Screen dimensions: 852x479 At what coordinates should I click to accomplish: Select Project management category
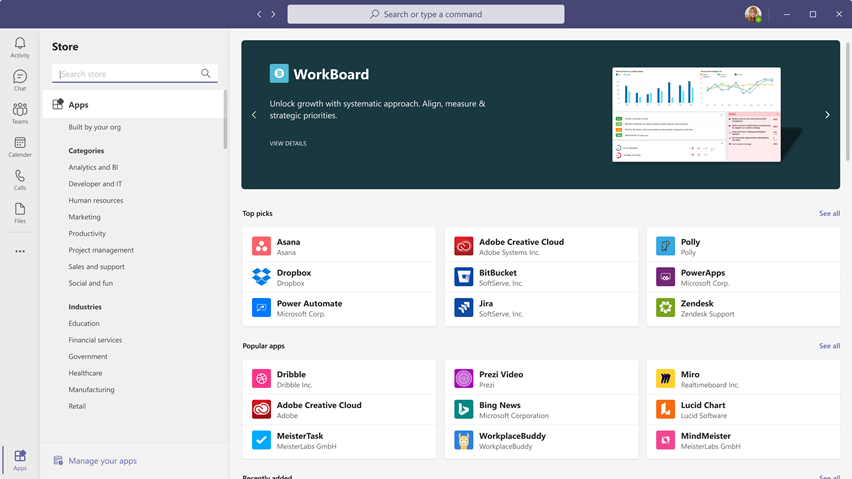coord(101,250)
